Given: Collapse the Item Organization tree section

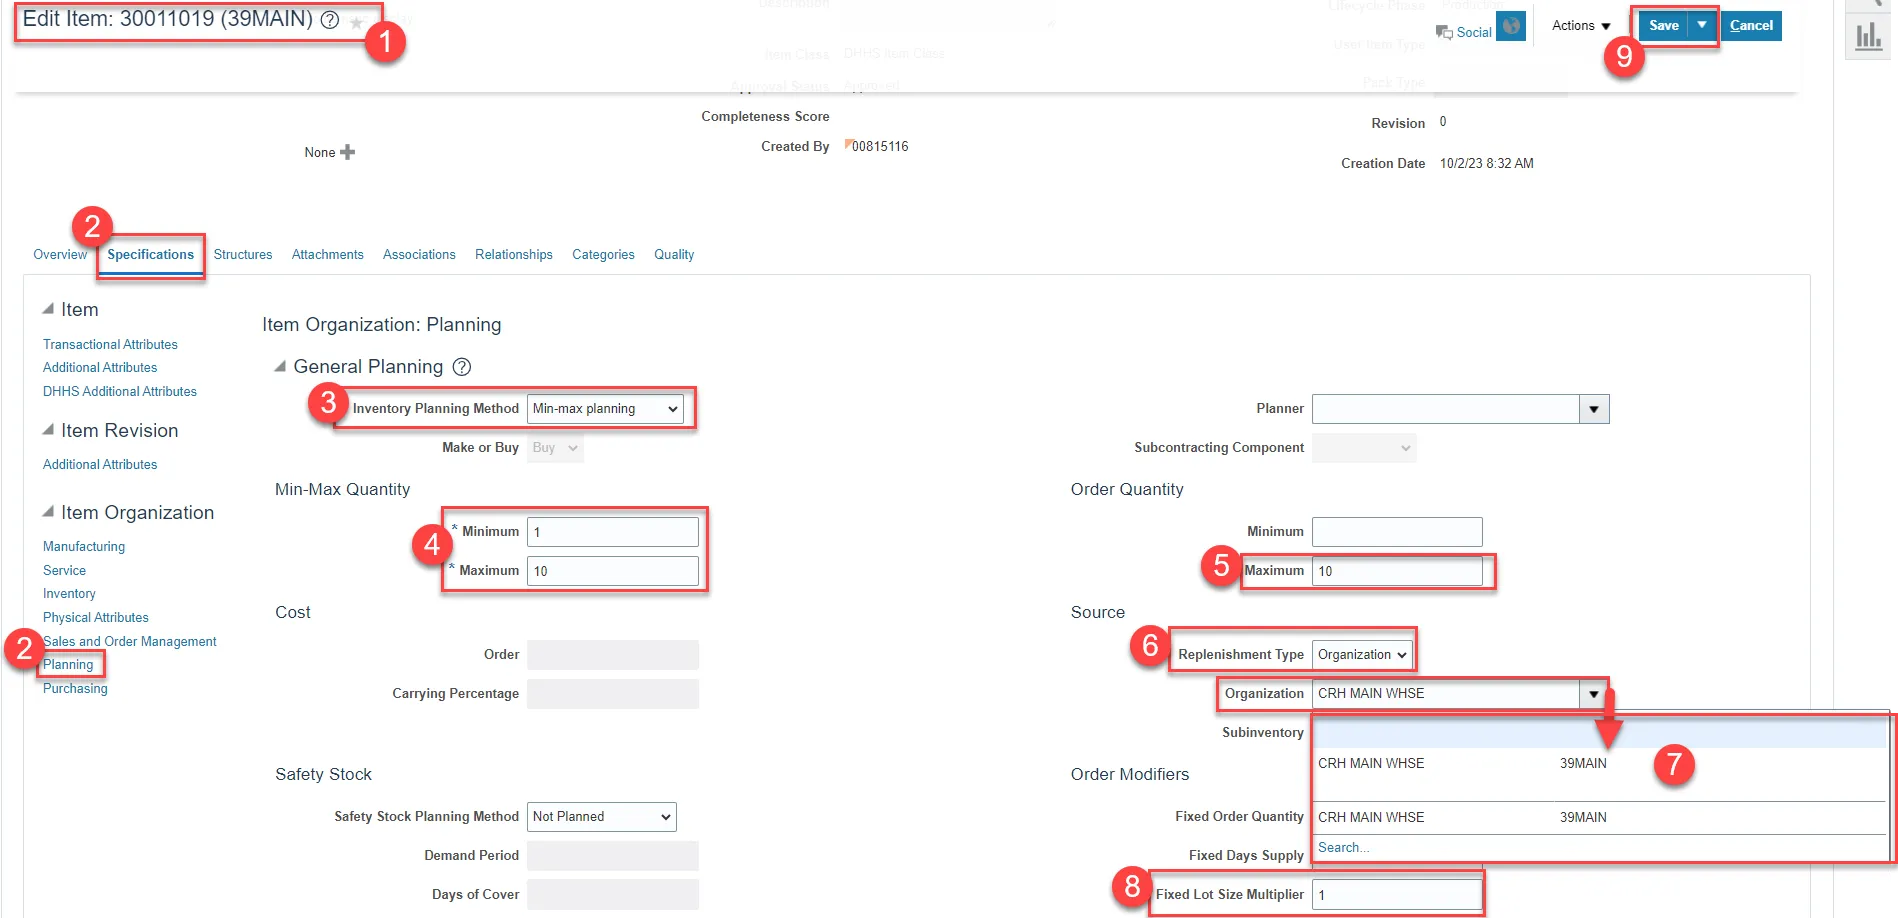Looking at the screenshot, I should pyautogui.click(x=48, y=512).
